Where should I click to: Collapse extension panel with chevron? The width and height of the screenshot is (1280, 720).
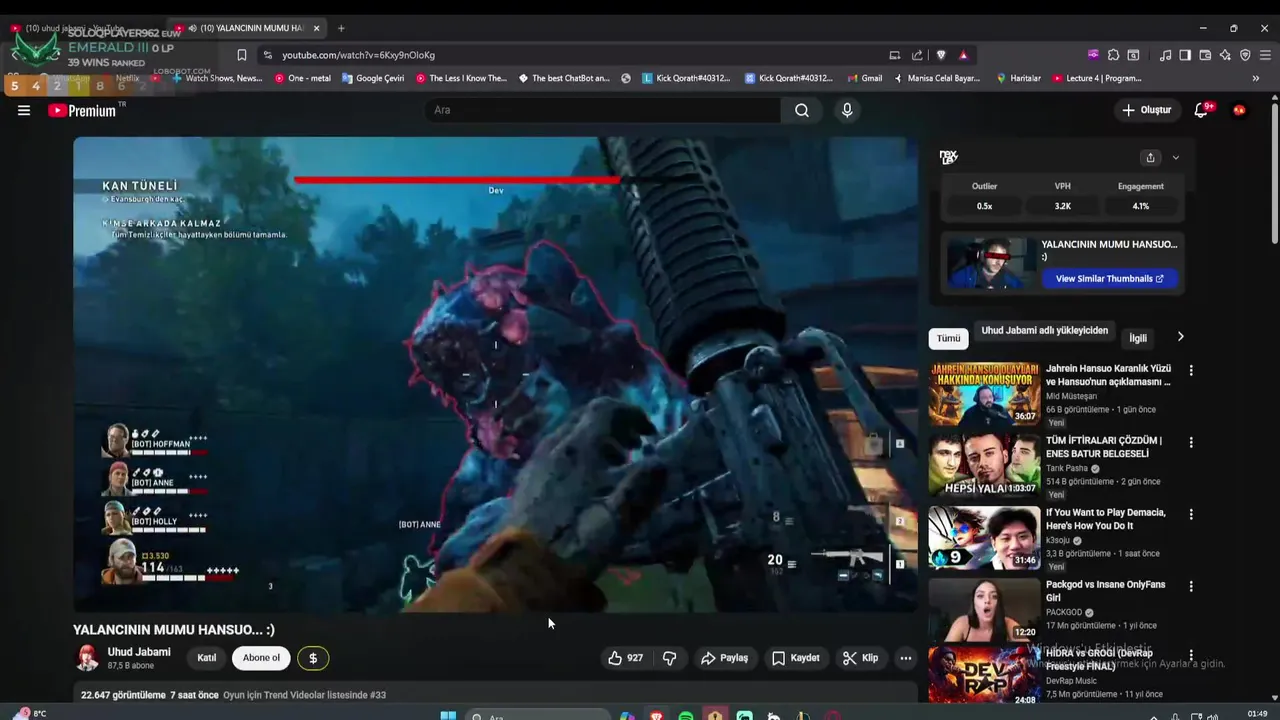[1175, 158]
